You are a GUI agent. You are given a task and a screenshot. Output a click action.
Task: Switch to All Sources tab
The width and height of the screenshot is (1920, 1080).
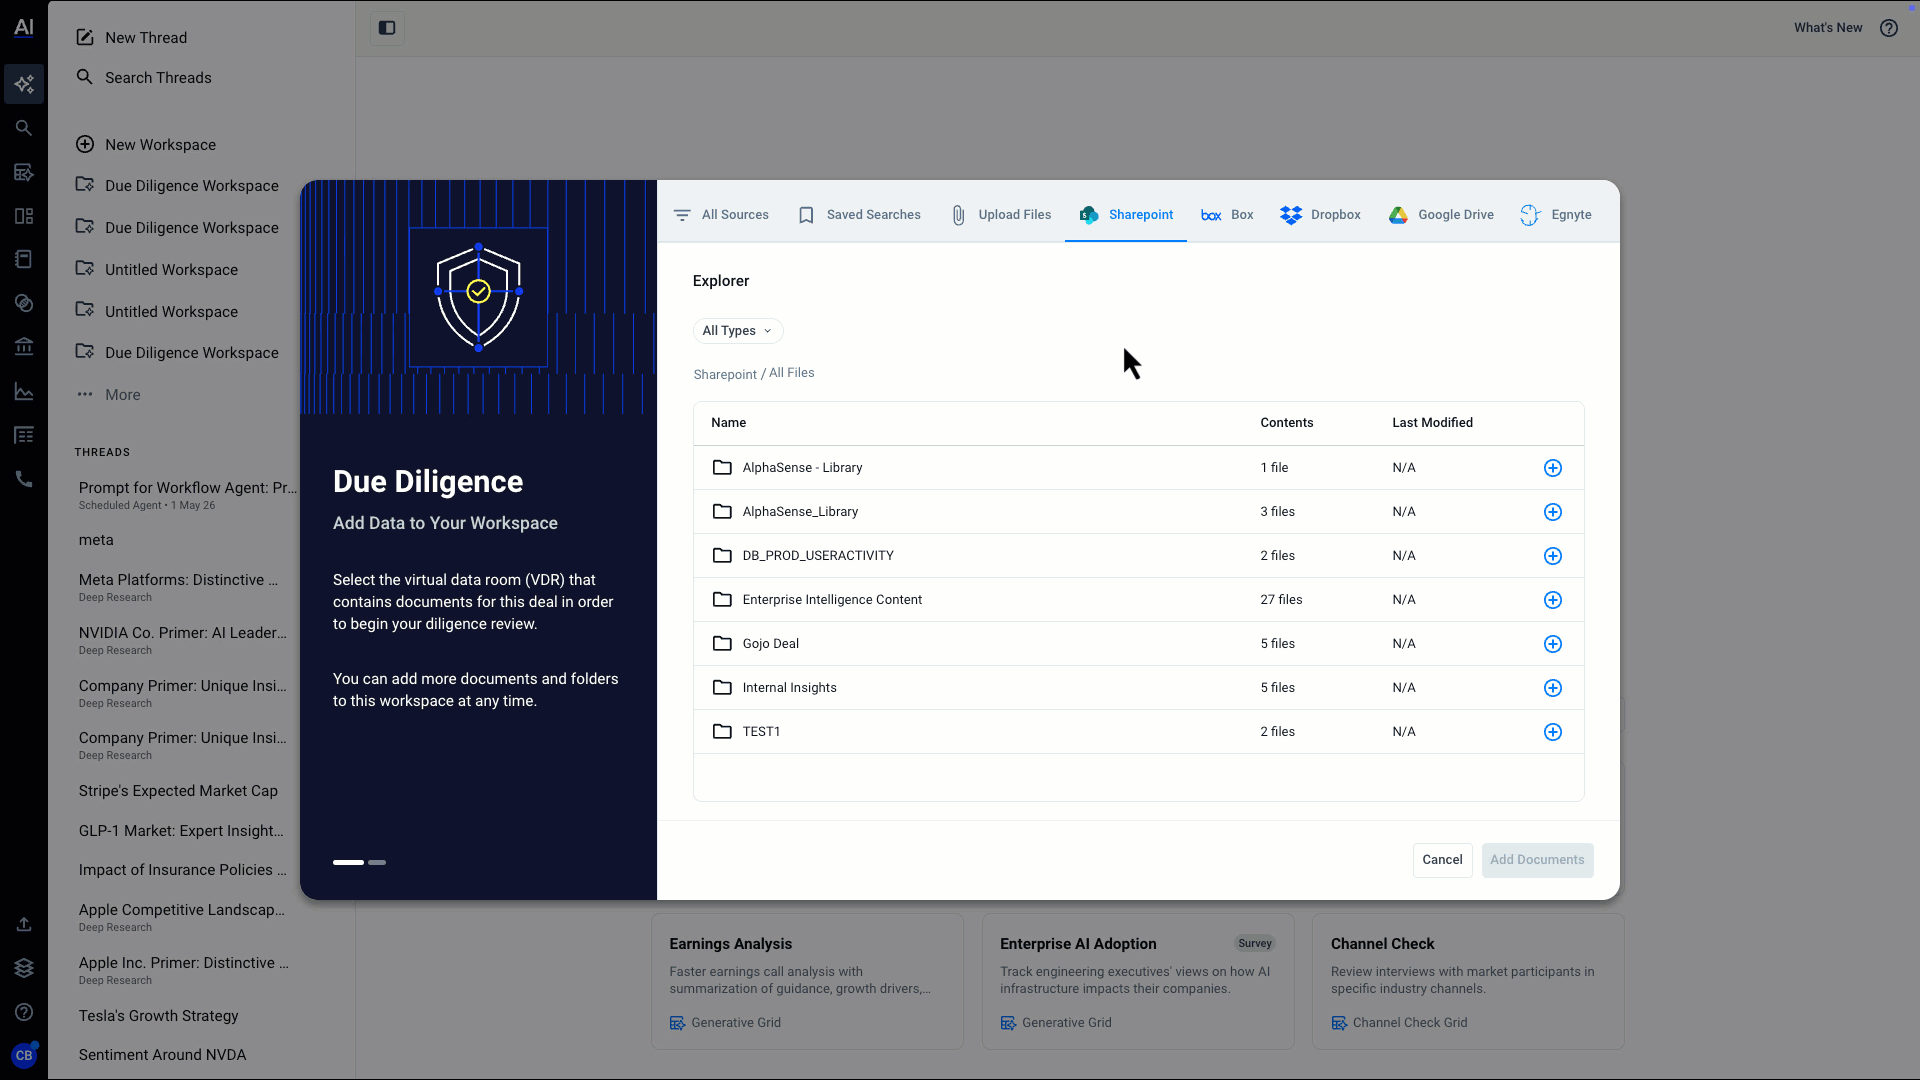[721, 215]
